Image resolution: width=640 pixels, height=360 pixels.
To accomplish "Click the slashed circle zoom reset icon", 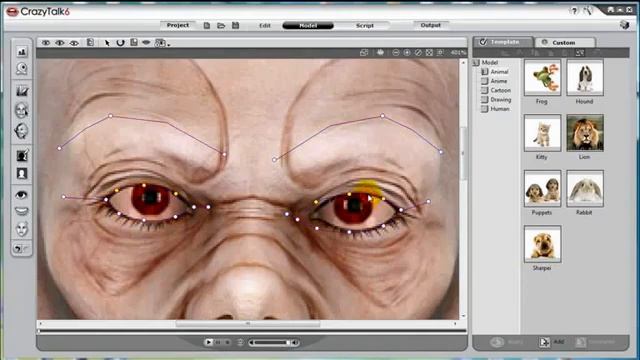I will (x=418, y=53).
